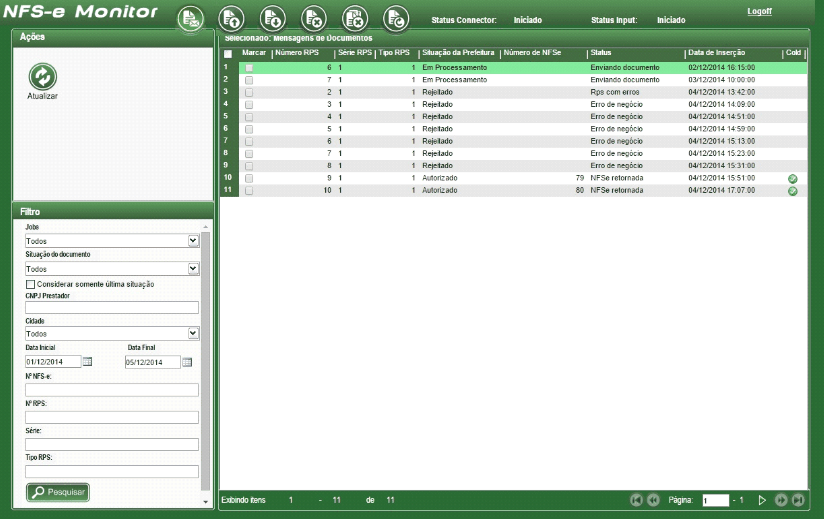Sort by Tipo RPS column header
824x519 pixels.
coord(394,53)
